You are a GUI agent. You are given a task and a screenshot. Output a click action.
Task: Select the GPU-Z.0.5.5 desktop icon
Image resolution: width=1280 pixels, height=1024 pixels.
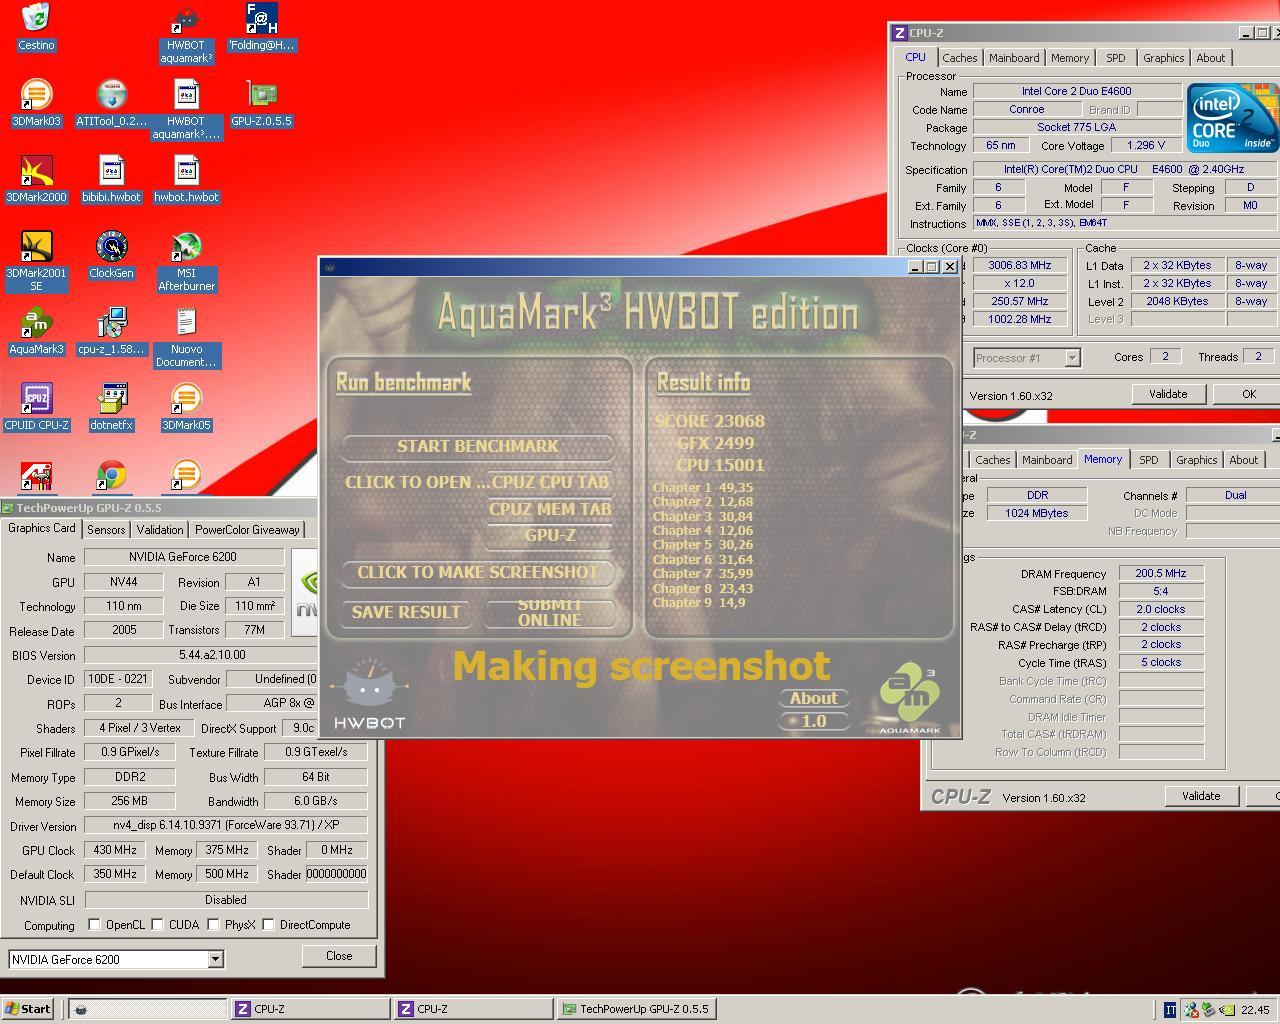(261, 102)
